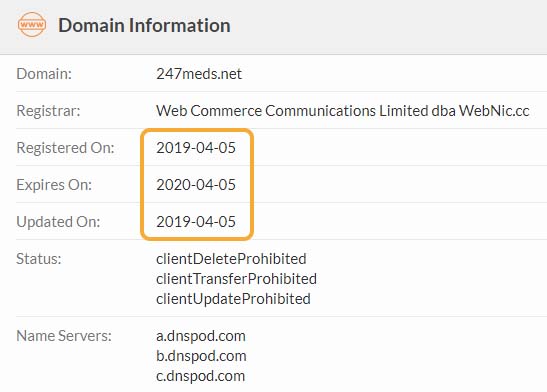This screenshot has height=392, width=547.
Task: Click the orange www globe icon
Action: 32,25
